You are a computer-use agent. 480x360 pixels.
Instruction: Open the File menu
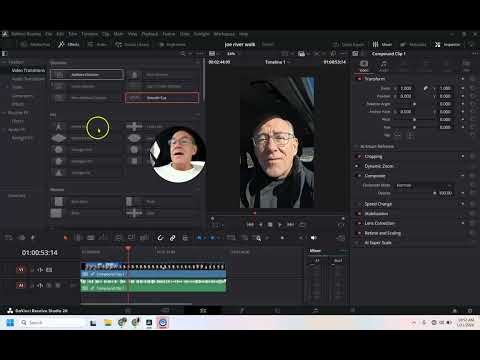[49, 34]
